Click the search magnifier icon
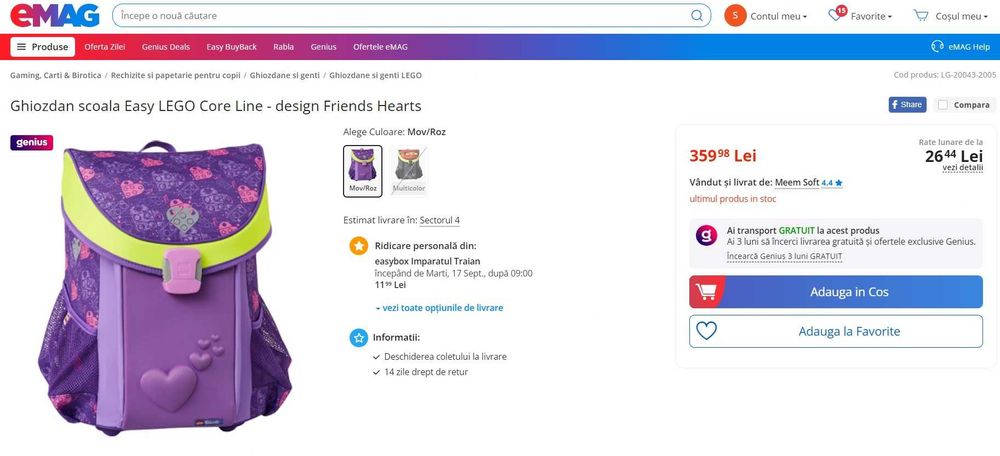1000x456 pixels. [x=696, y=16]
